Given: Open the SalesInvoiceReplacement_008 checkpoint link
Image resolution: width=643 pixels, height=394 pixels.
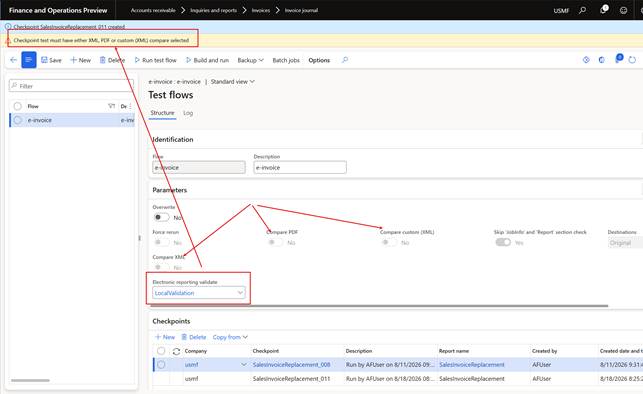Looking at the screenshot, I should pyautogui.click(x=291, y=364).
